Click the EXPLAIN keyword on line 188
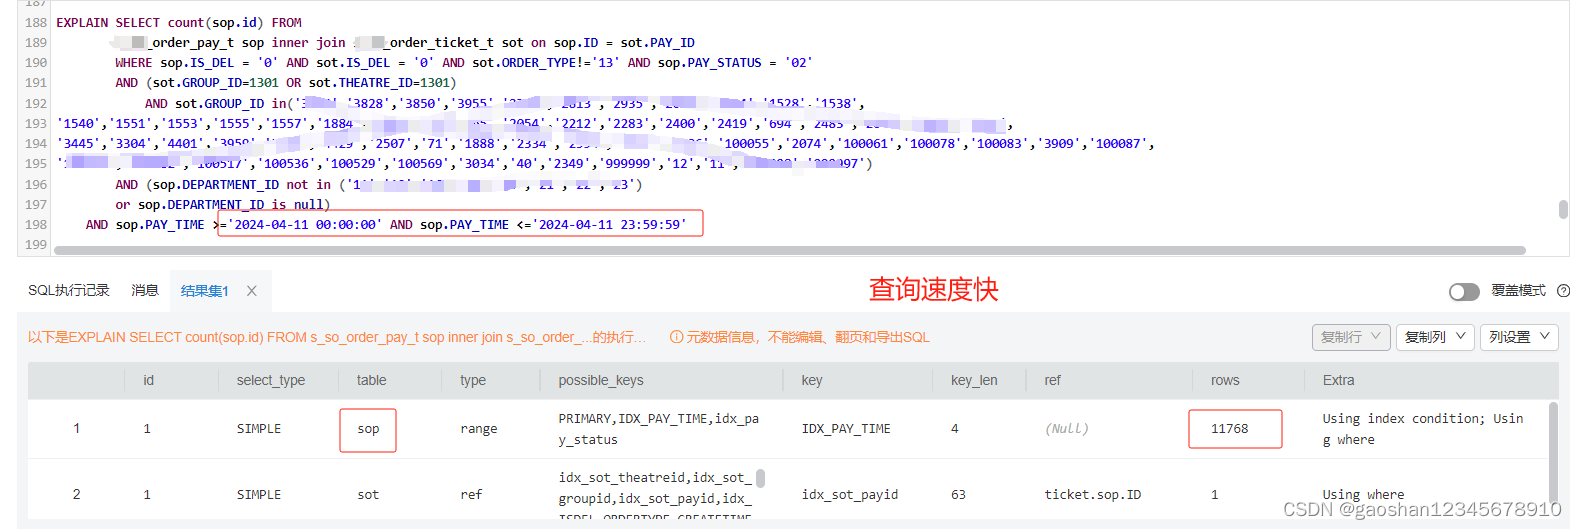This screenshot has width=1577, height=529. click(82, 22)
